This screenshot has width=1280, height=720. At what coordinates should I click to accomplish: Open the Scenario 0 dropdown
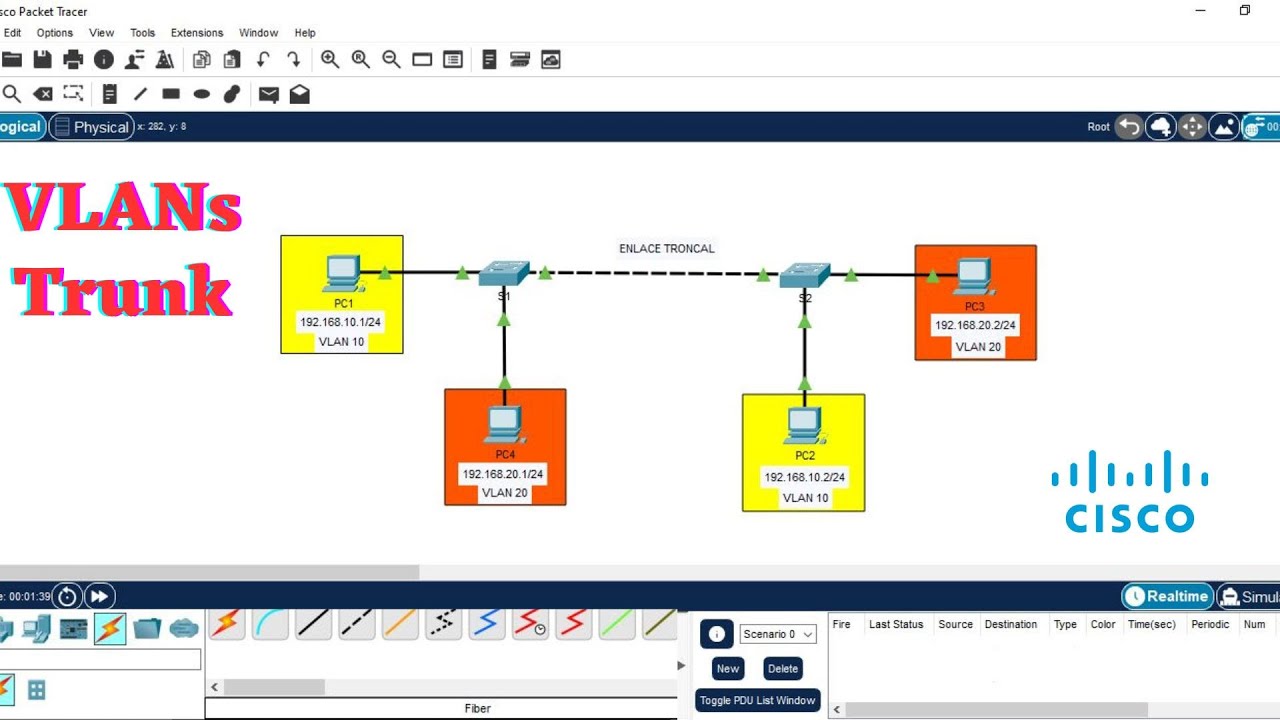tap(778, 634)
